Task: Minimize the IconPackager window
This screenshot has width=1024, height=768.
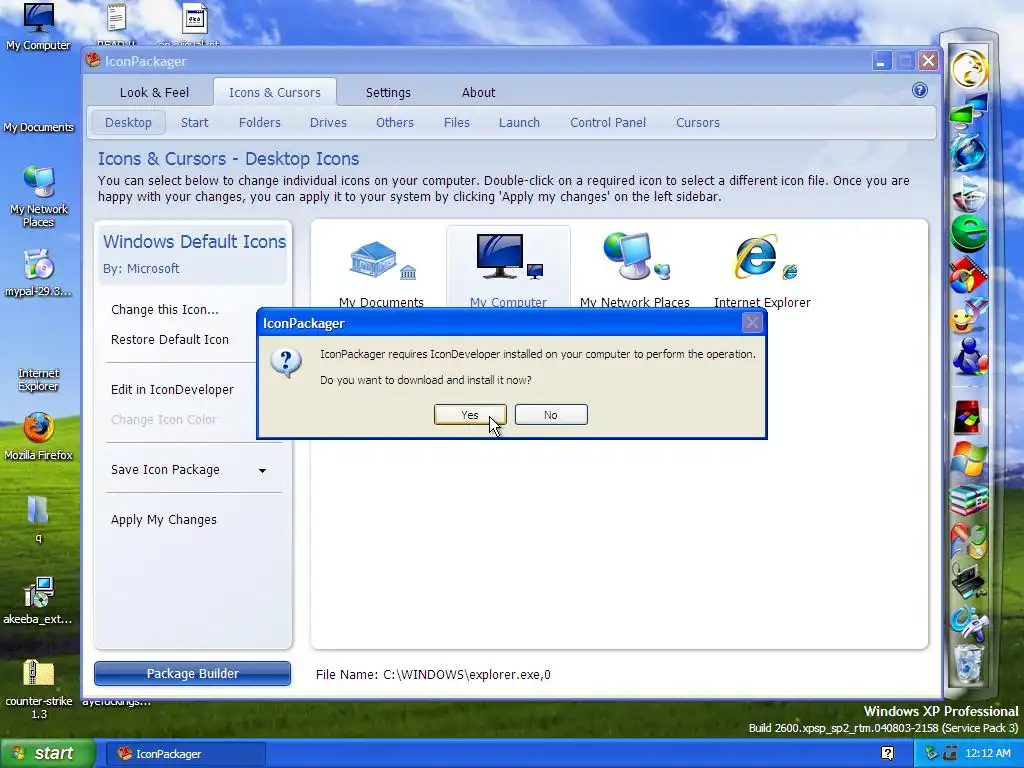Action: [881, 61]
